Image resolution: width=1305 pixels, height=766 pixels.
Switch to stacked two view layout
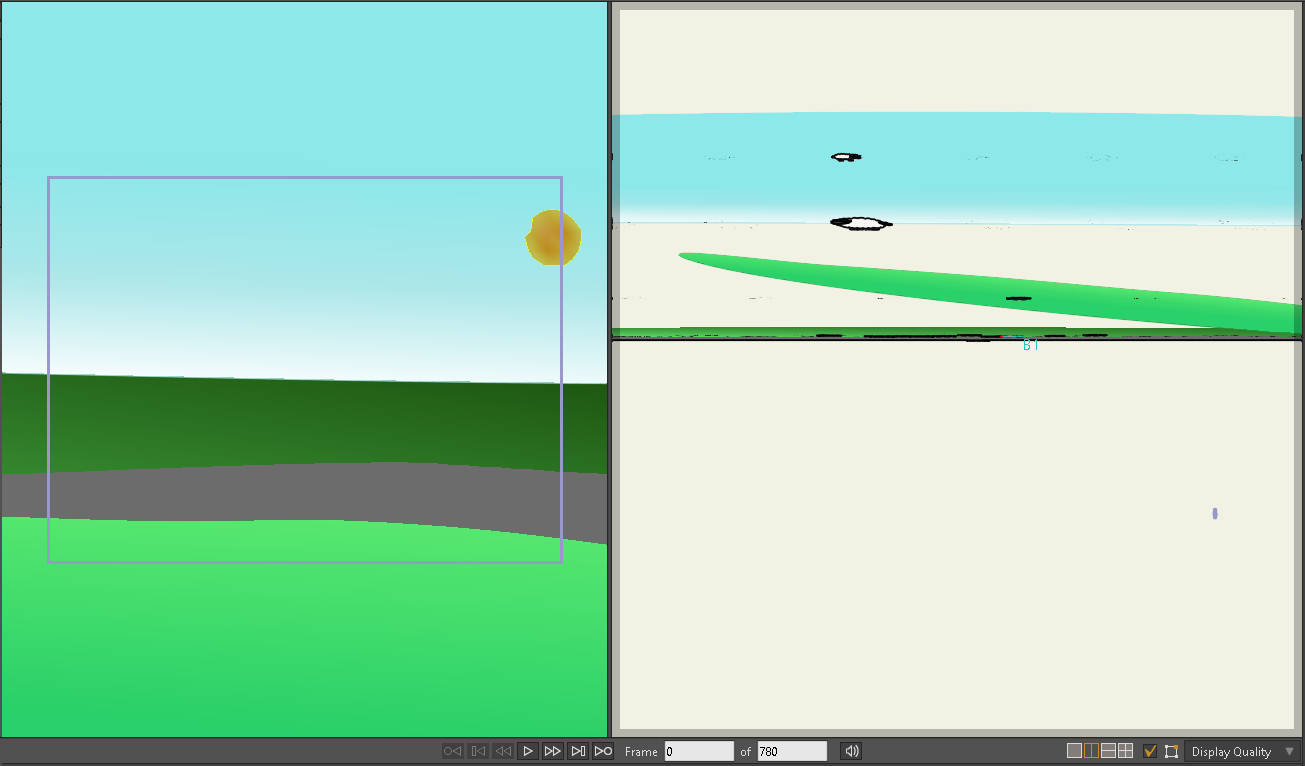tap(1108, 751)
